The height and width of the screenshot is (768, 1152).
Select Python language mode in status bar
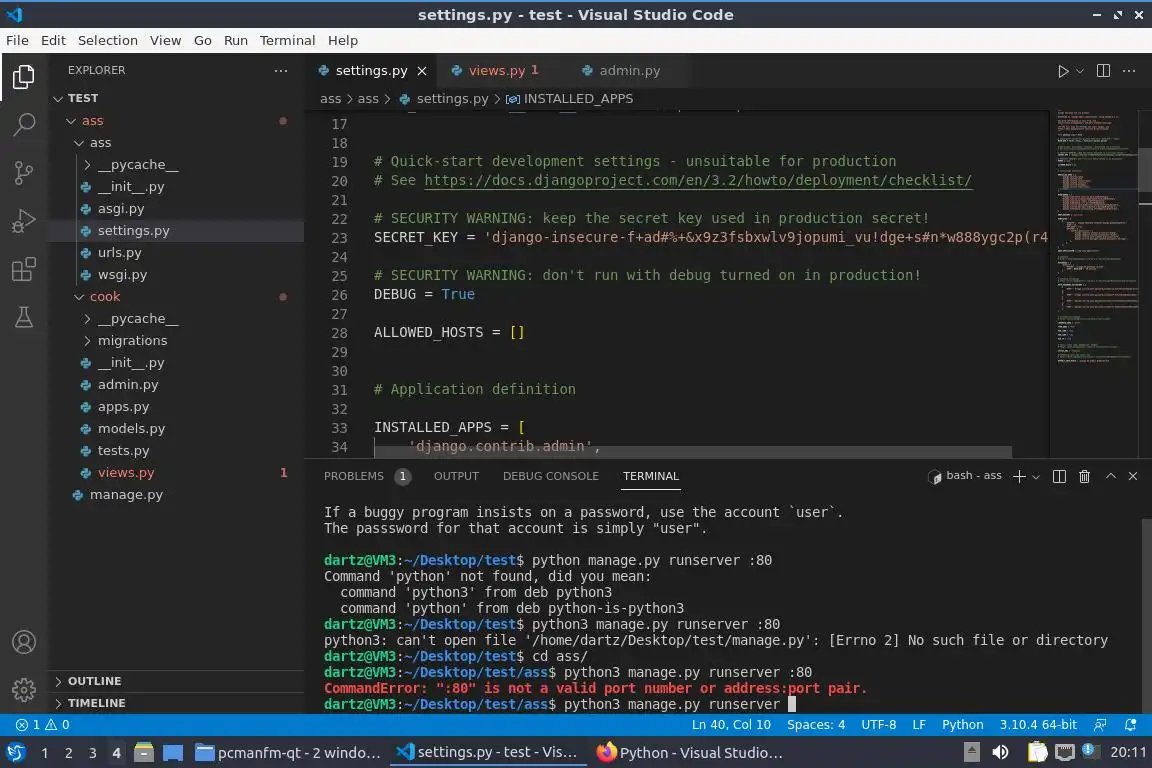coord(962,725)
